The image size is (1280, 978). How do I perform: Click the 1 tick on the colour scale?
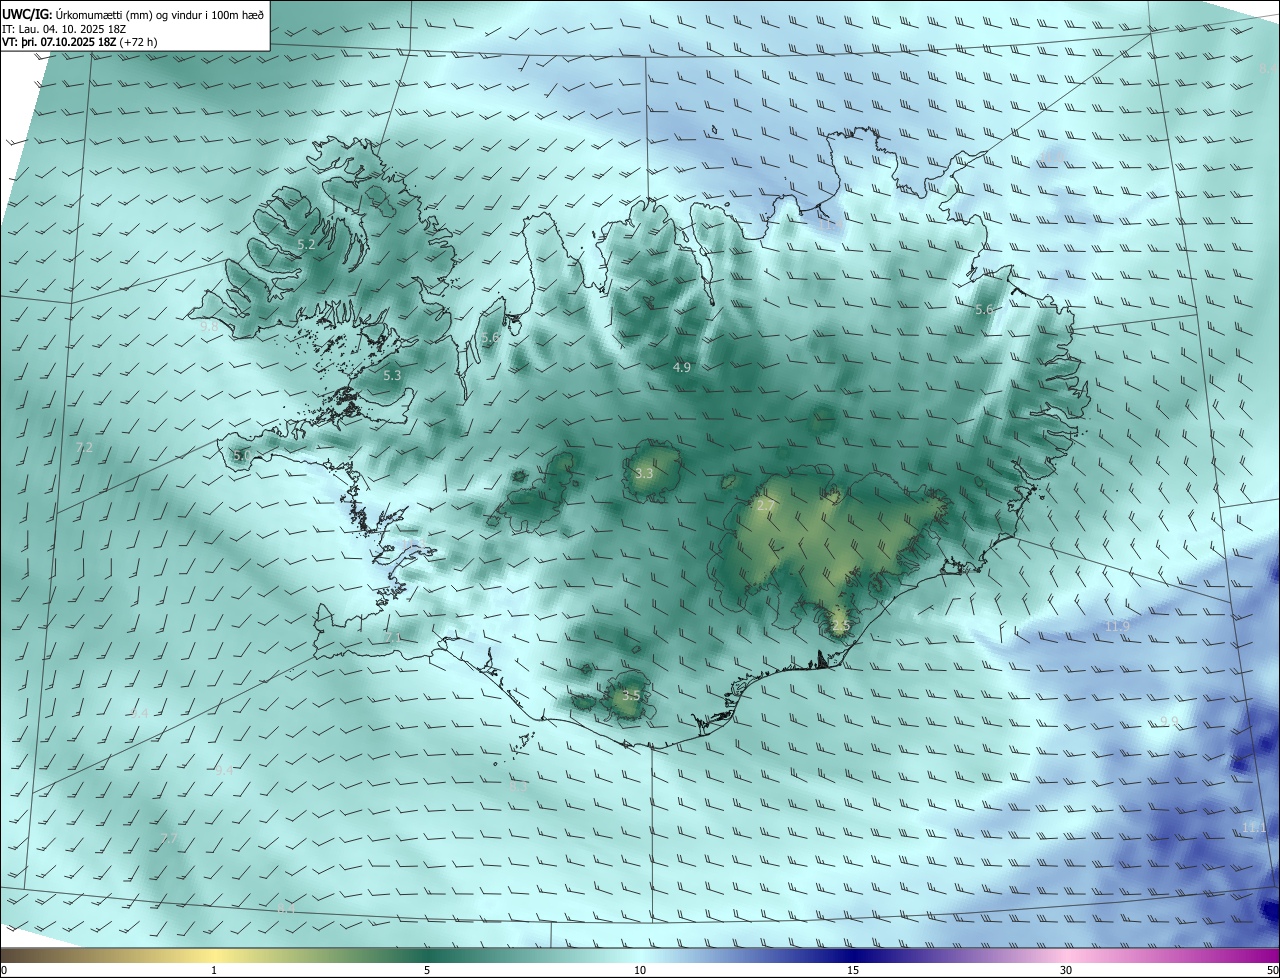pyautogui.click(x=214, y=970)
